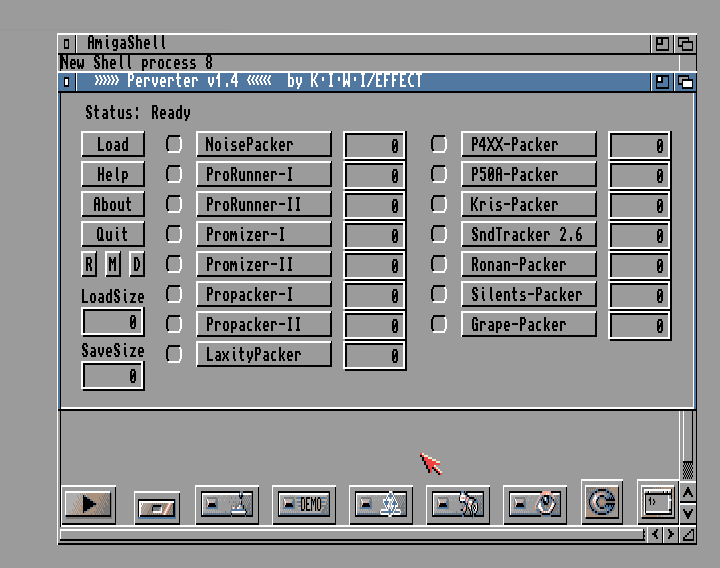Enable the NoisePacker checkbox
720x568 pixels.
click(x=174, y=144)
